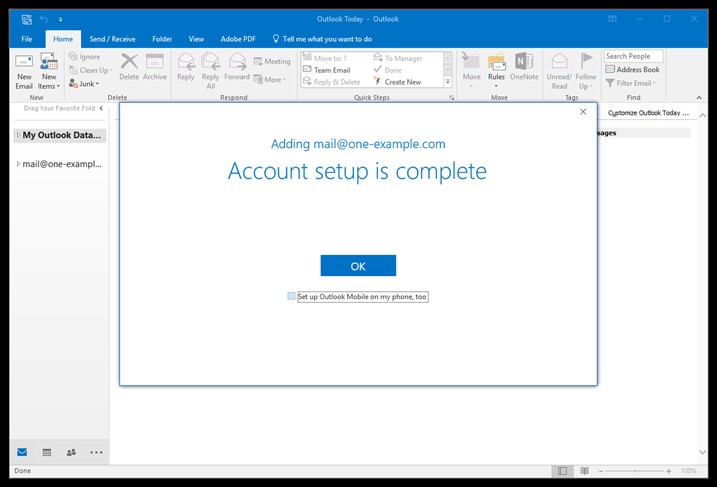The height and width of the screenshot is (487, 717).
Task: Select the Team Email quick step
Action: coord(326,70)
